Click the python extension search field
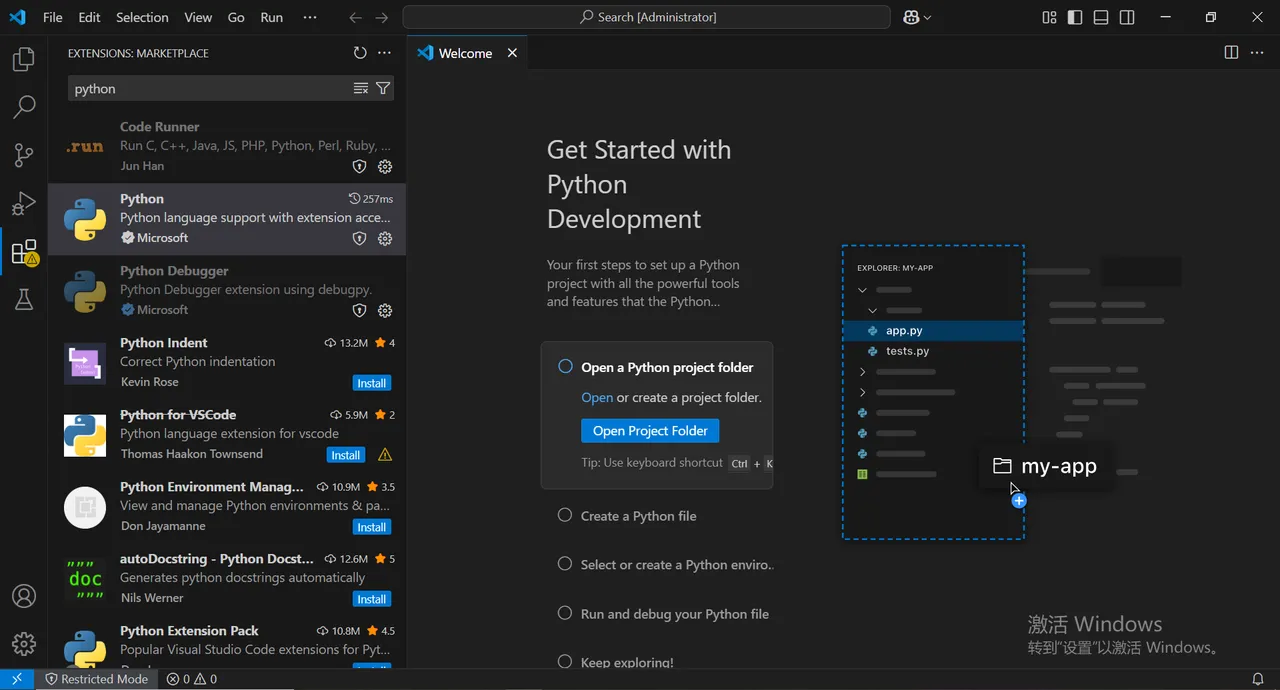The width and height of the screenshot is (1280, 690). pyautogui.click(x=210, y=88)
